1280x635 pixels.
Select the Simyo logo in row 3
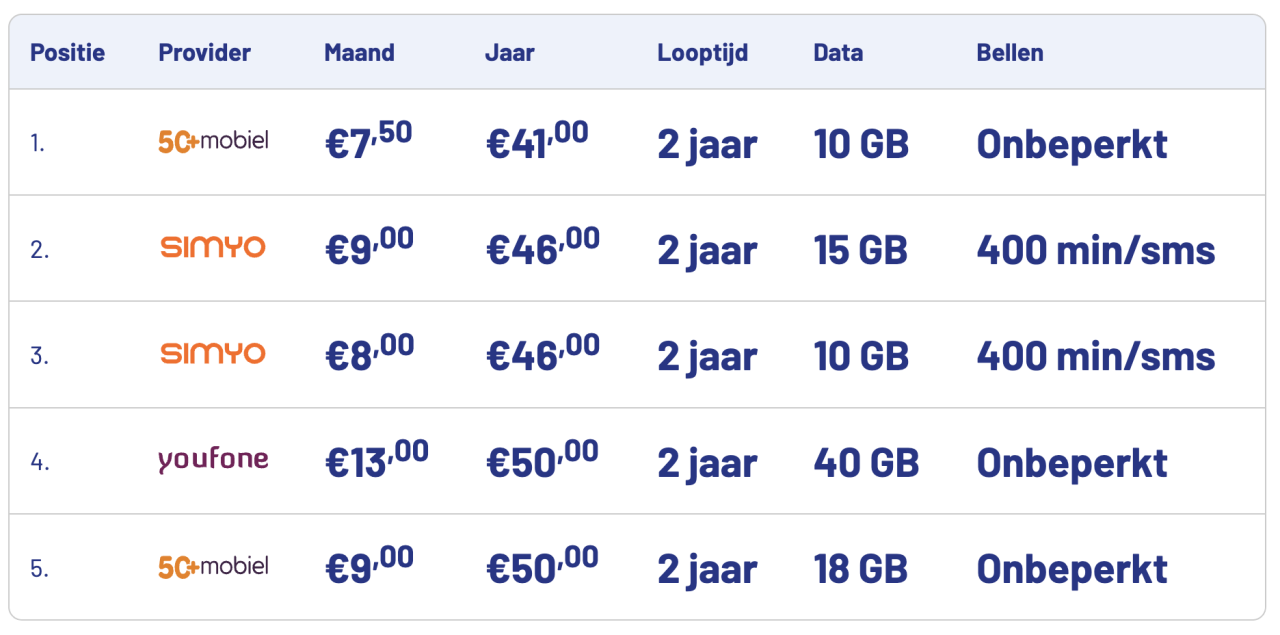[213, 354]
